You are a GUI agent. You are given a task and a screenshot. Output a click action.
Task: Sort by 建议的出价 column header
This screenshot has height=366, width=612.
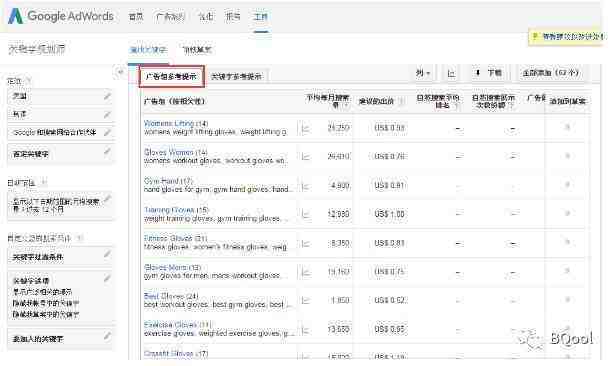point(376,101)
